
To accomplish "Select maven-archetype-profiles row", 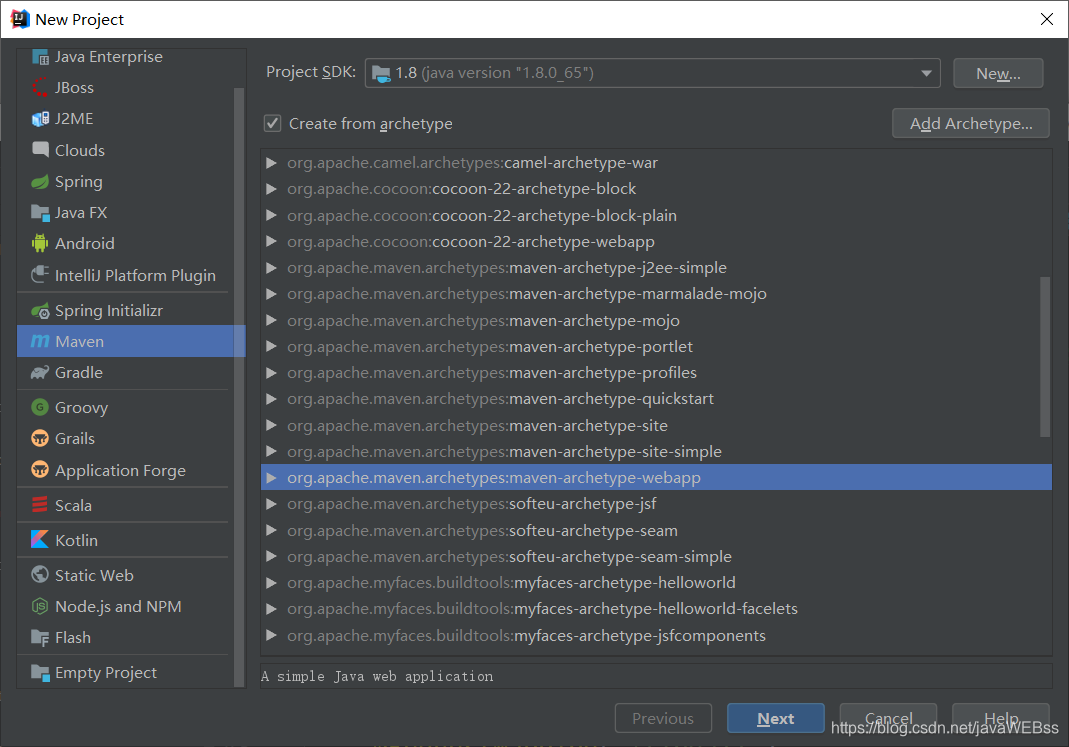I will (x=656, y=373).
